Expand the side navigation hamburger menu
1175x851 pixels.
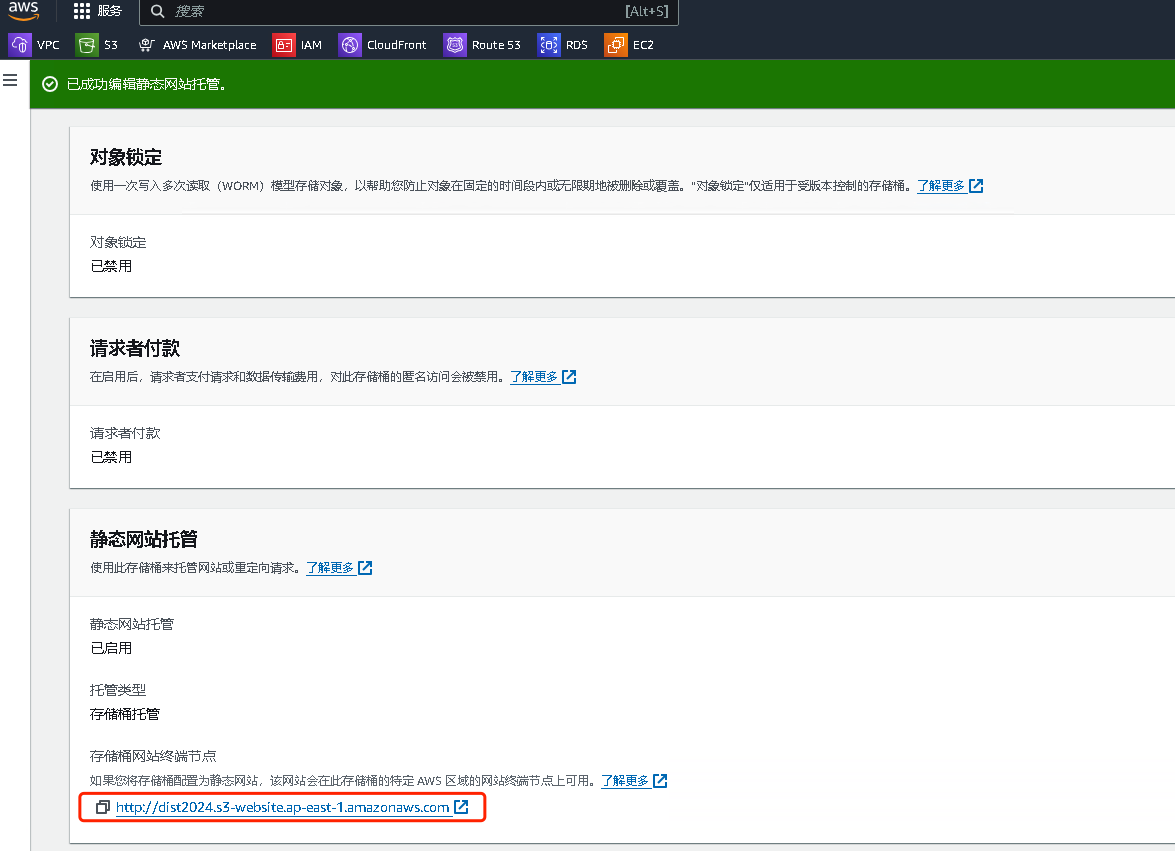pos(10,80)
